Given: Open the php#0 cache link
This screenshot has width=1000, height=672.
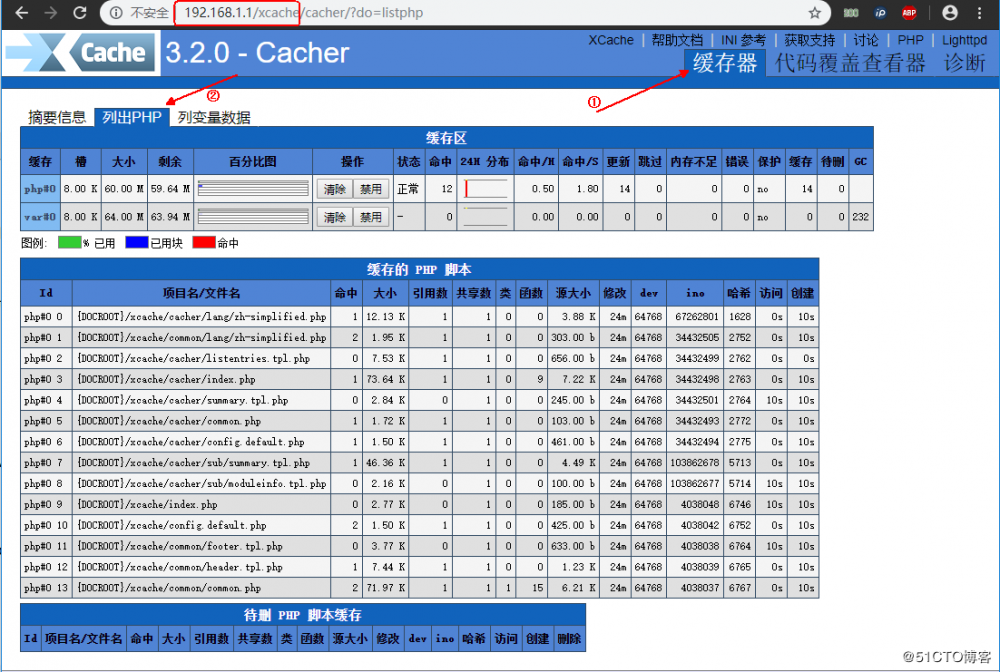Looking at the screenshot, I should tap(40, 189).
